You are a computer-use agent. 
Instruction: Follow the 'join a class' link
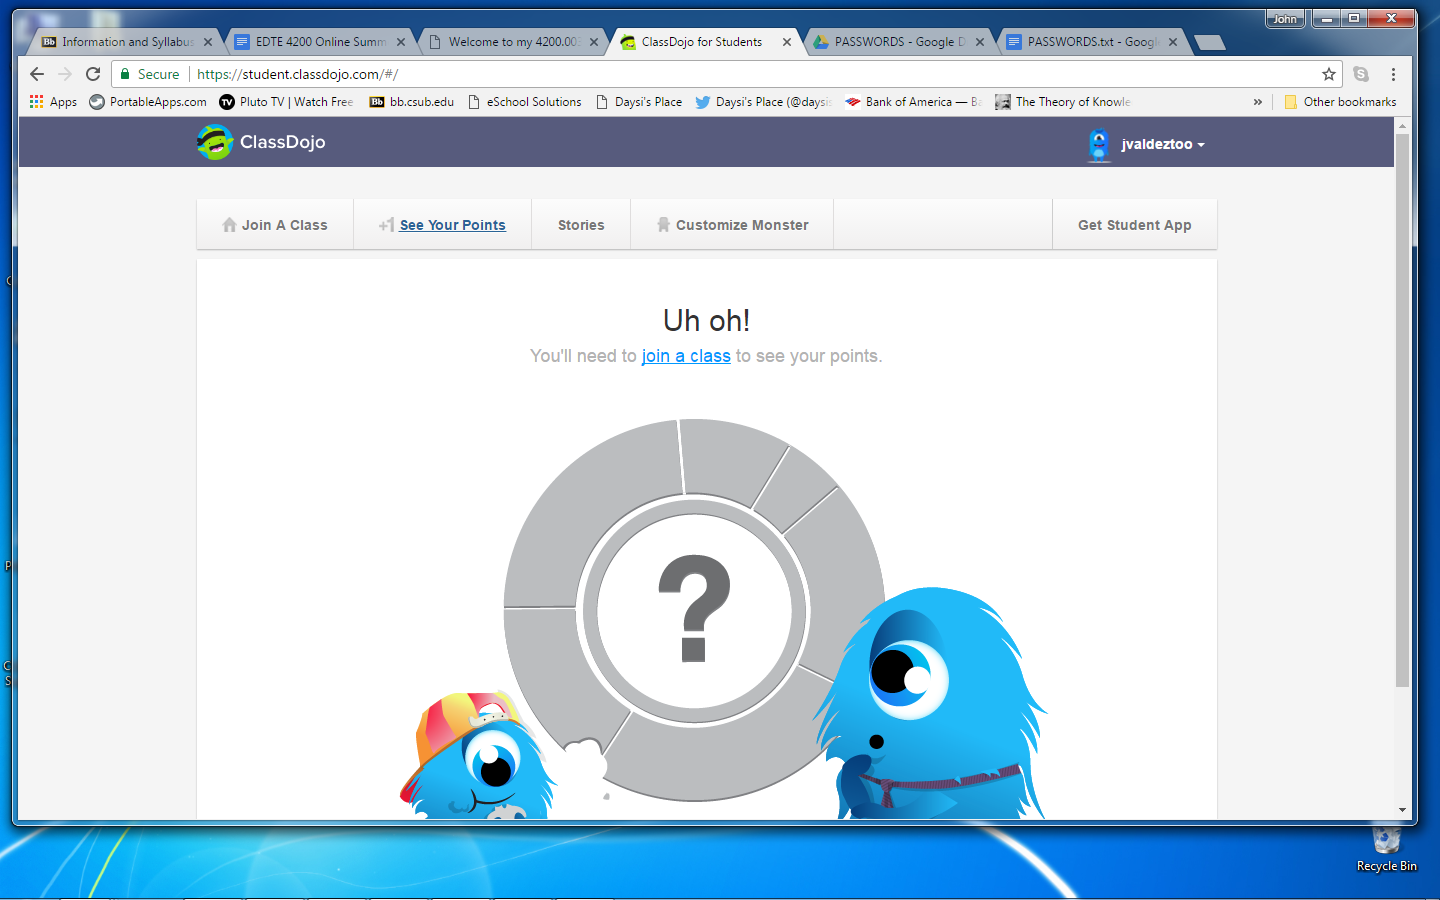coord(686,356)
